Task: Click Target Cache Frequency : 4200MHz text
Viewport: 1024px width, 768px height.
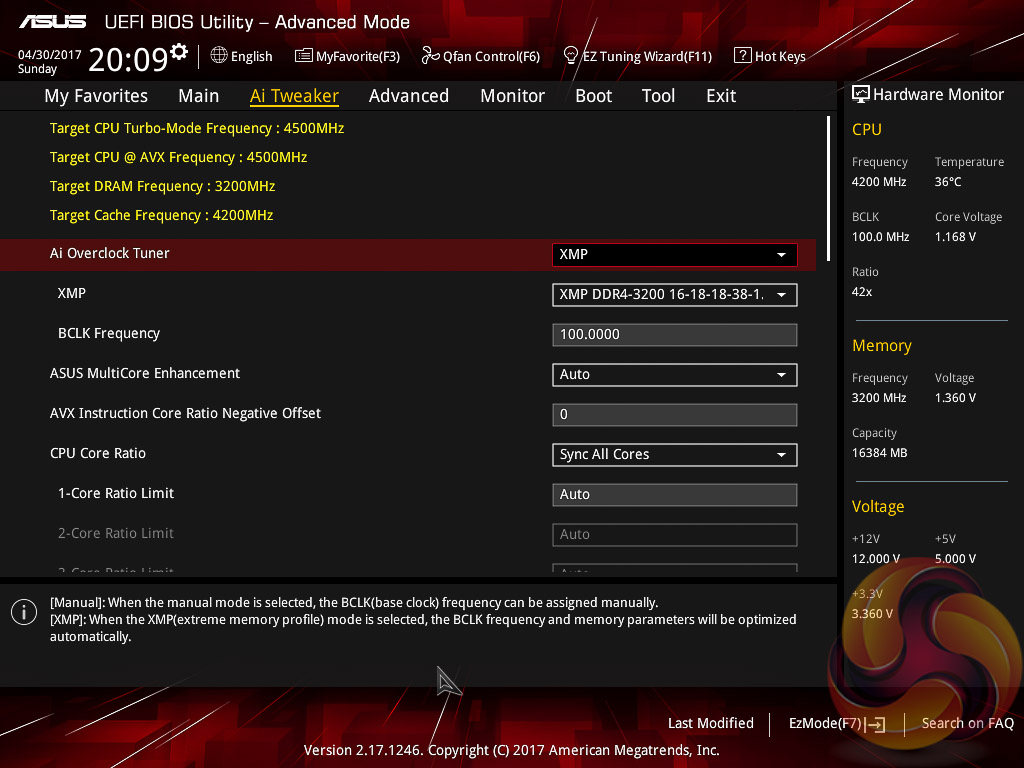Action: click(x=161, y=215)
